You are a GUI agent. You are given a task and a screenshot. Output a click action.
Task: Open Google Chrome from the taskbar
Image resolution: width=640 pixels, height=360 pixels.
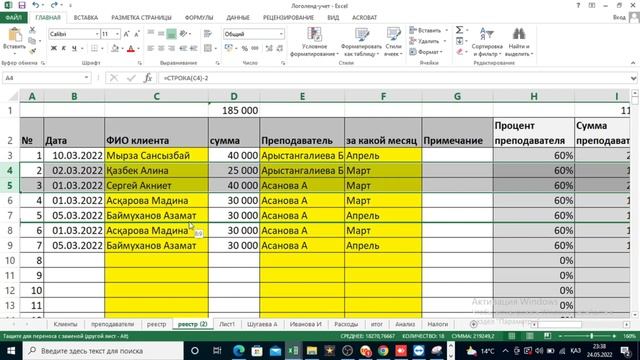383,351
